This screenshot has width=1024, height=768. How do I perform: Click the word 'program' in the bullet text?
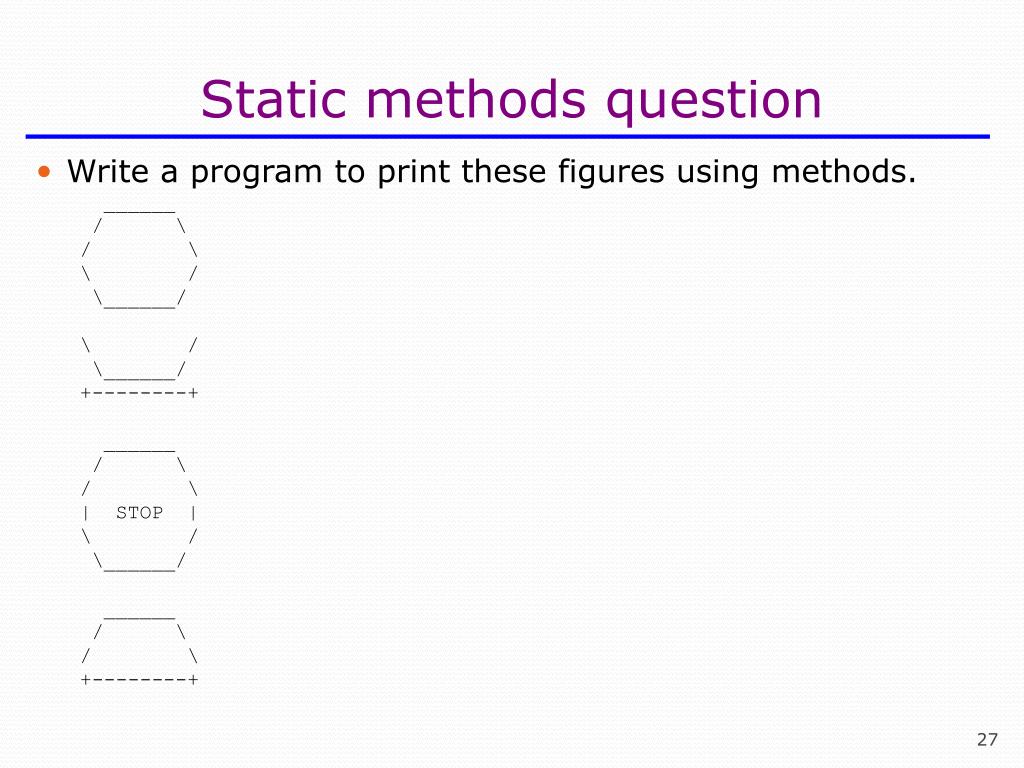256,173
